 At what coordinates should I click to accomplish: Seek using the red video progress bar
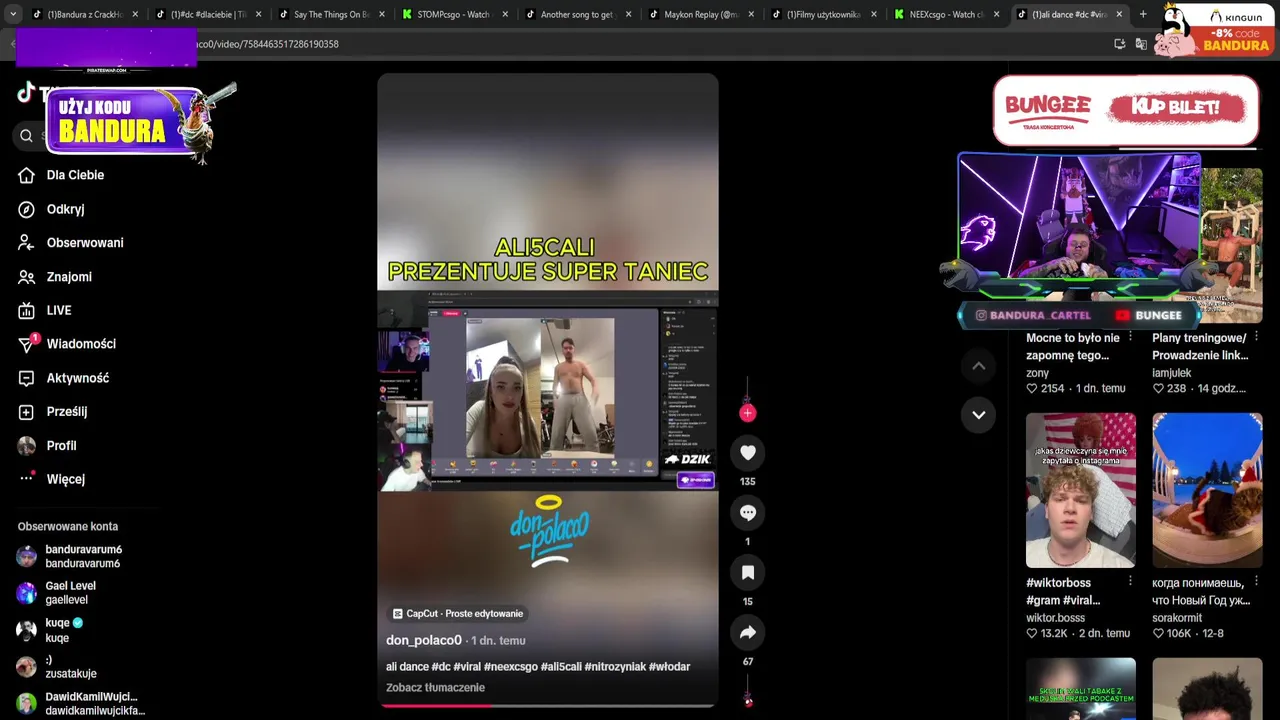(x=548, y=705)
